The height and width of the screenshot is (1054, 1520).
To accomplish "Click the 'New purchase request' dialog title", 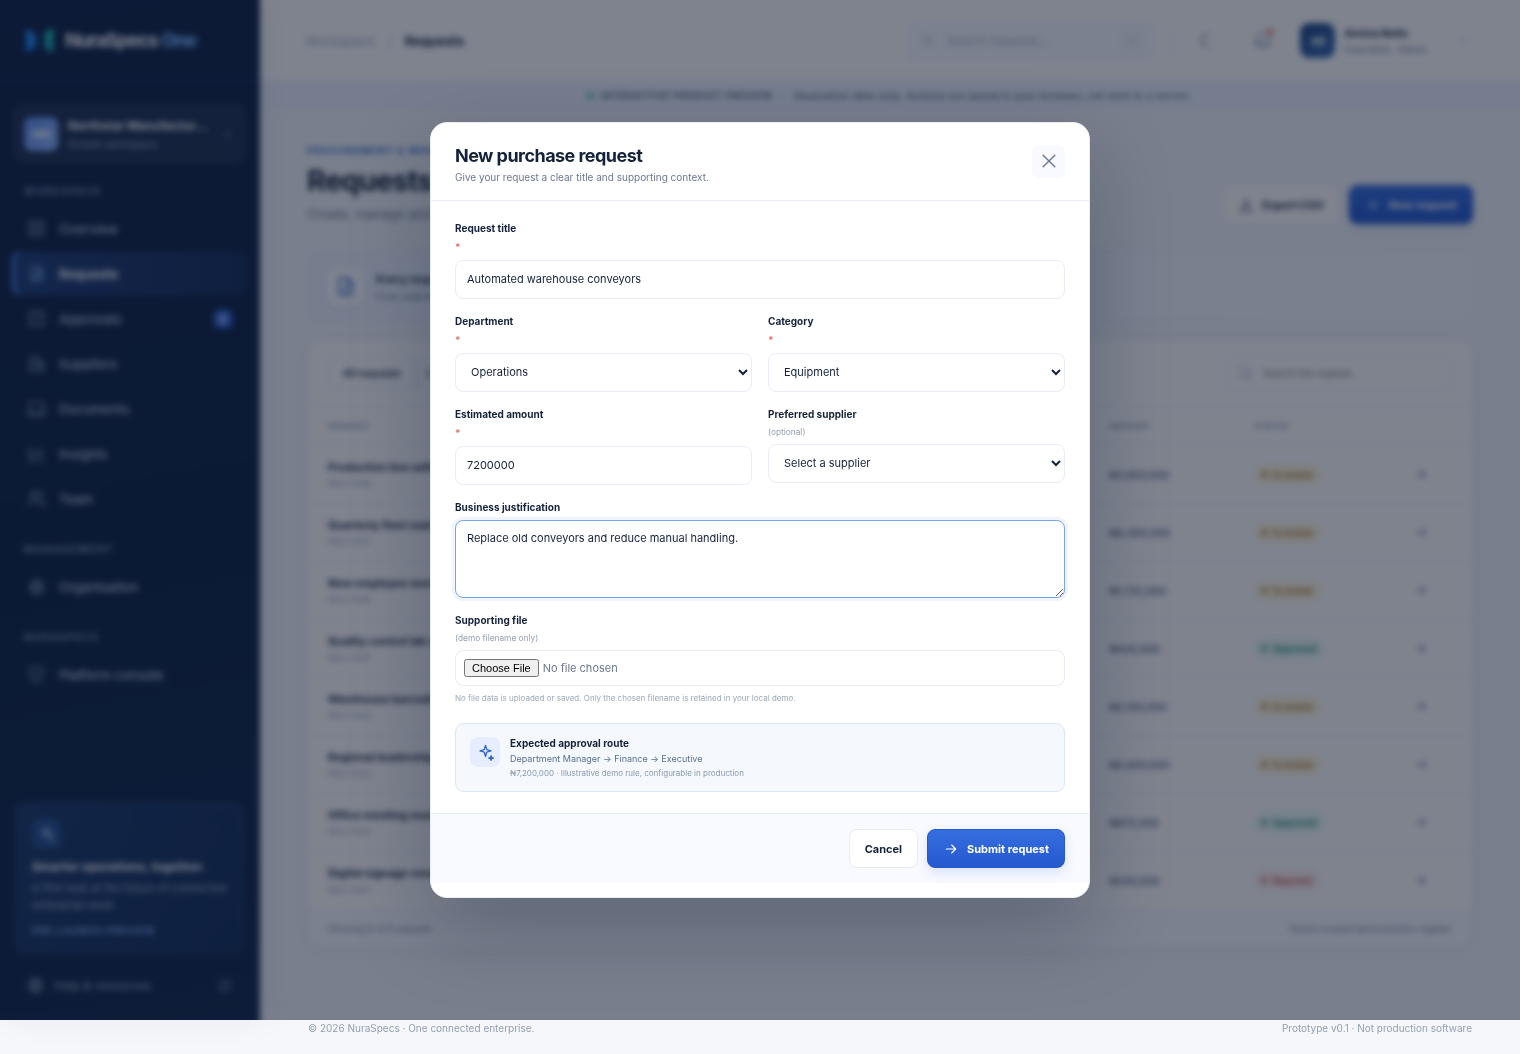I will click(x=549, y=156).
